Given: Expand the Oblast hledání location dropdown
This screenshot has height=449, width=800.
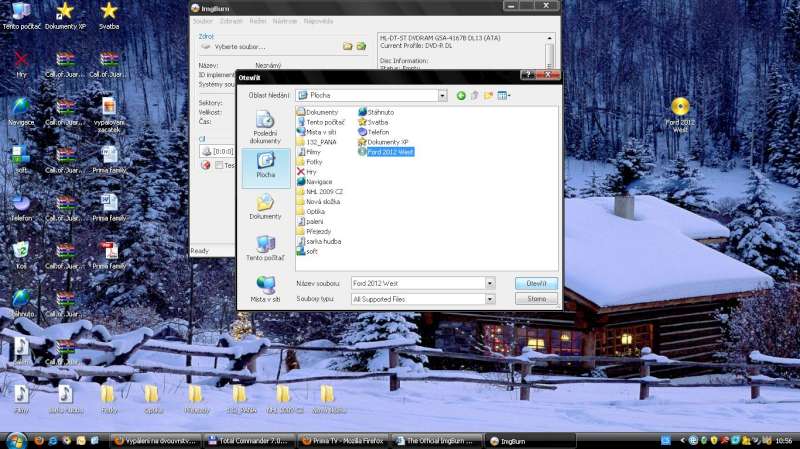Looking at the screenshot, I should click(441, 95).
